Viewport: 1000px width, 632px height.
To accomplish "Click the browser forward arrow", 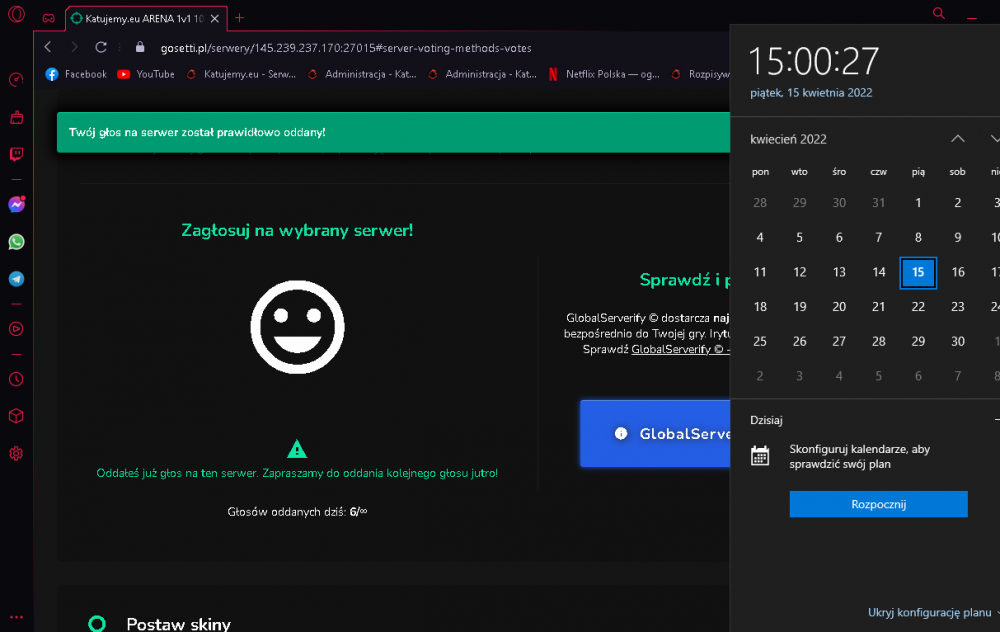I will (74, 47).
